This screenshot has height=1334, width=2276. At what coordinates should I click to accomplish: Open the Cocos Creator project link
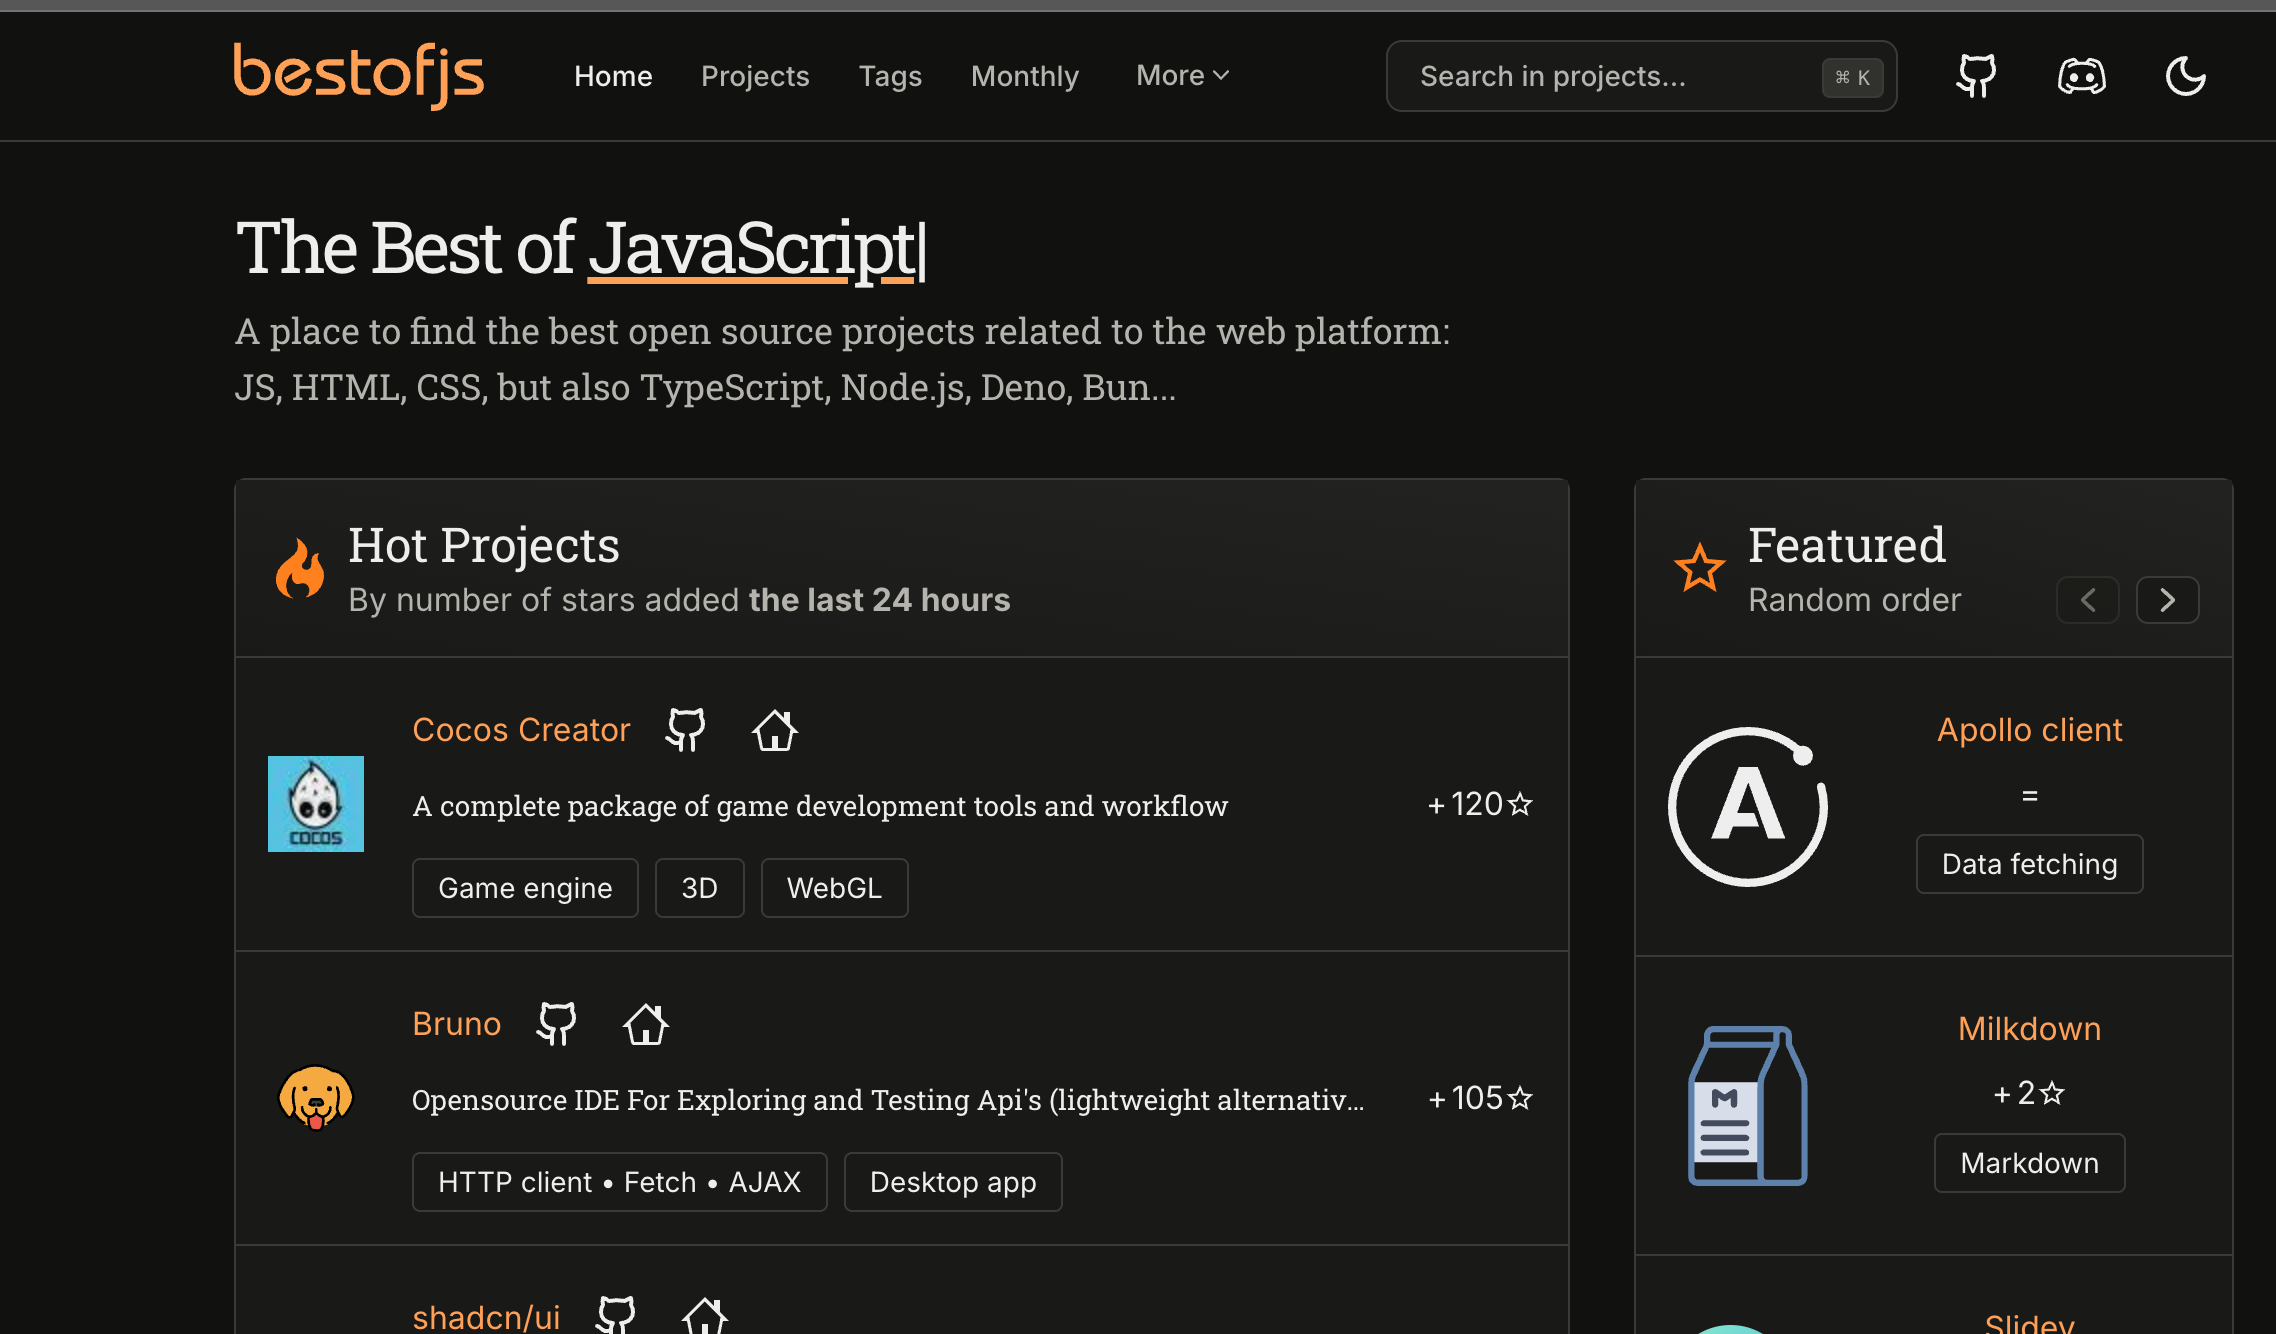point(521,730)
